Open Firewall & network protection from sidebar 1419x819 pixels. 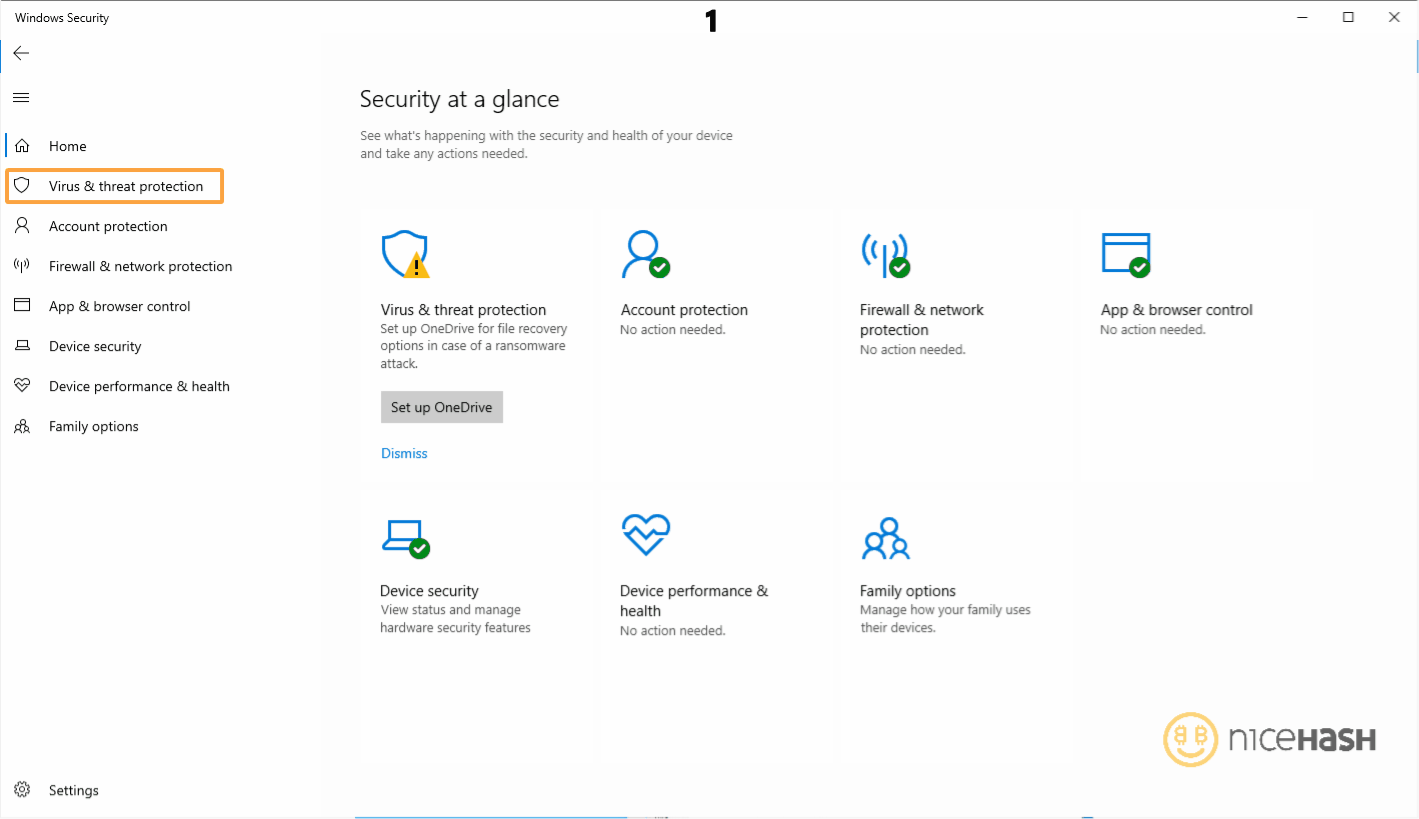point(140,266)
